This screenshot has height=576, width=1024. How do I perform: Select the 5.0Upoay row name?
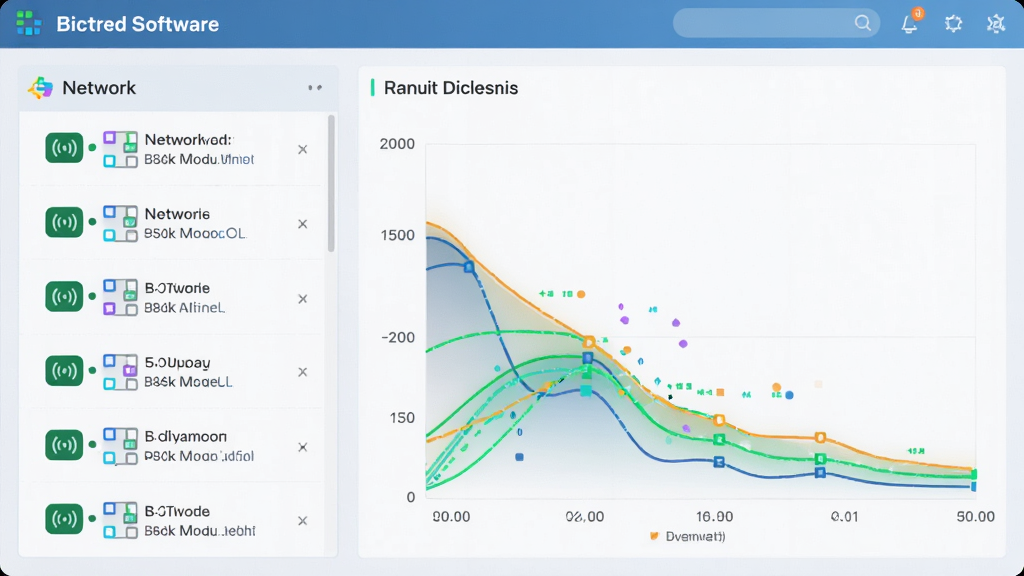pos(177,362)
